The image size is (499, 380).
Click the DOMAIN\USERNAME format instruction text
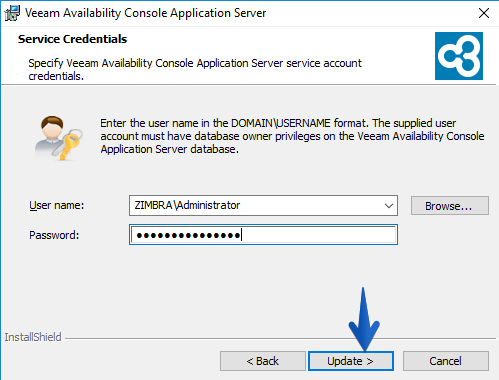coord(292,136)
